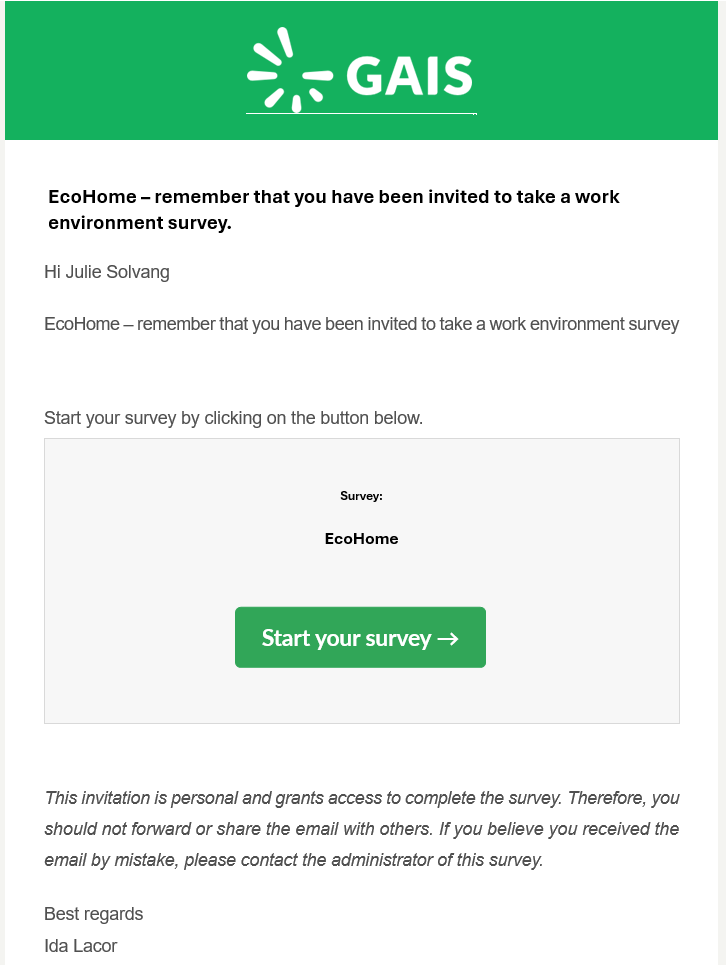
Task: Click the Best regards closing line
Action: point(93,914)
